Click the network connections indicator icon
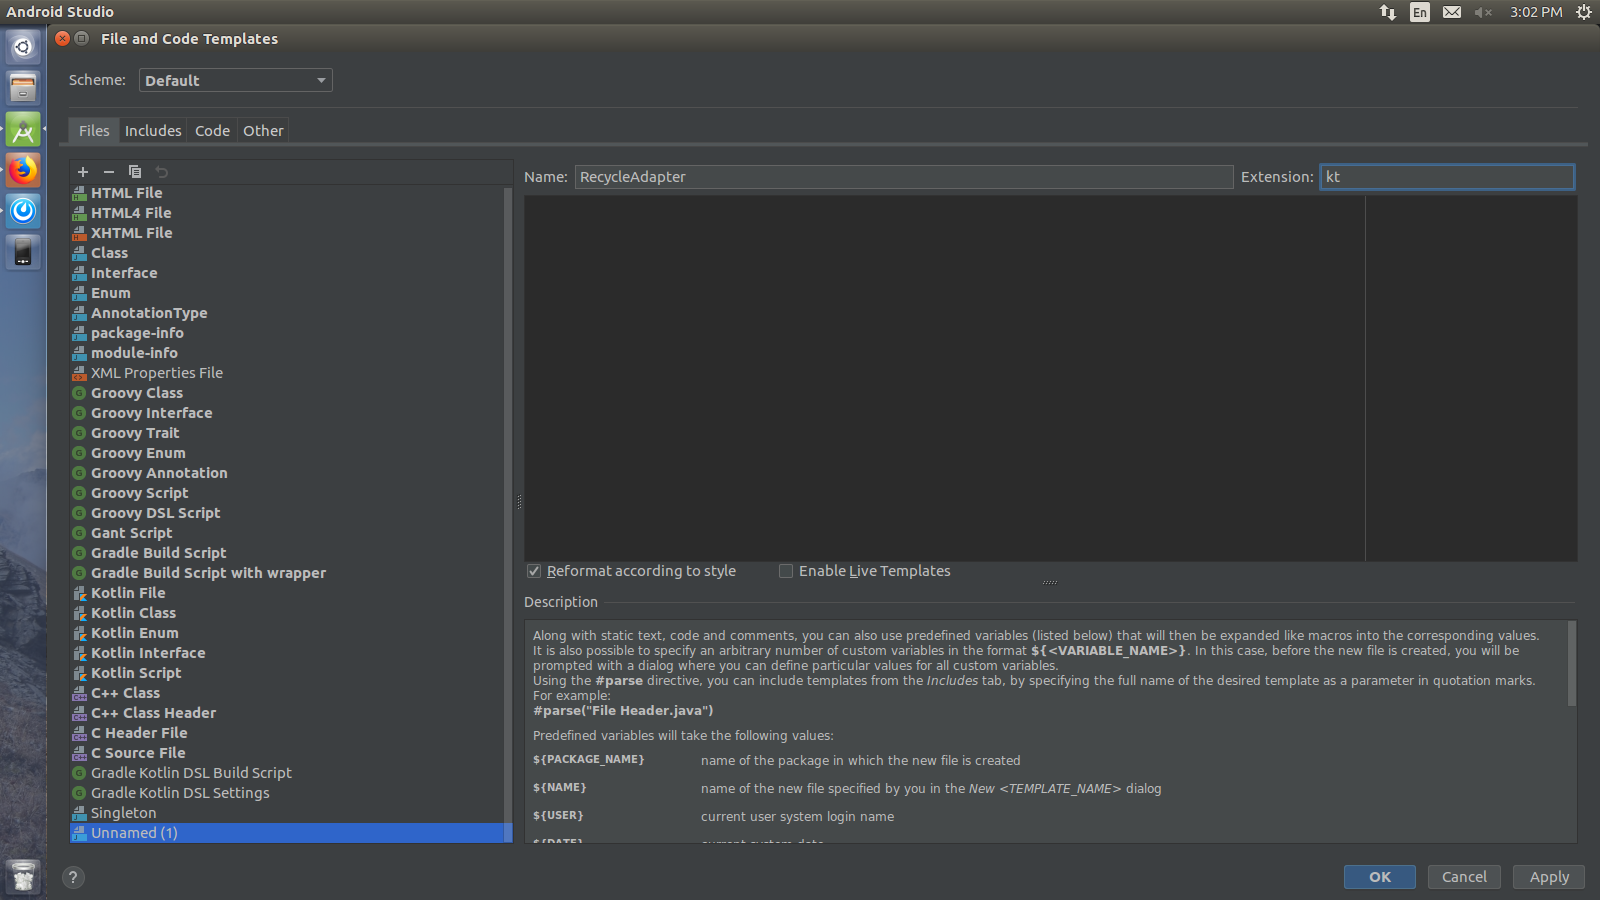The height and width of the screenshot is (900, 1600). coord(1388,12)
